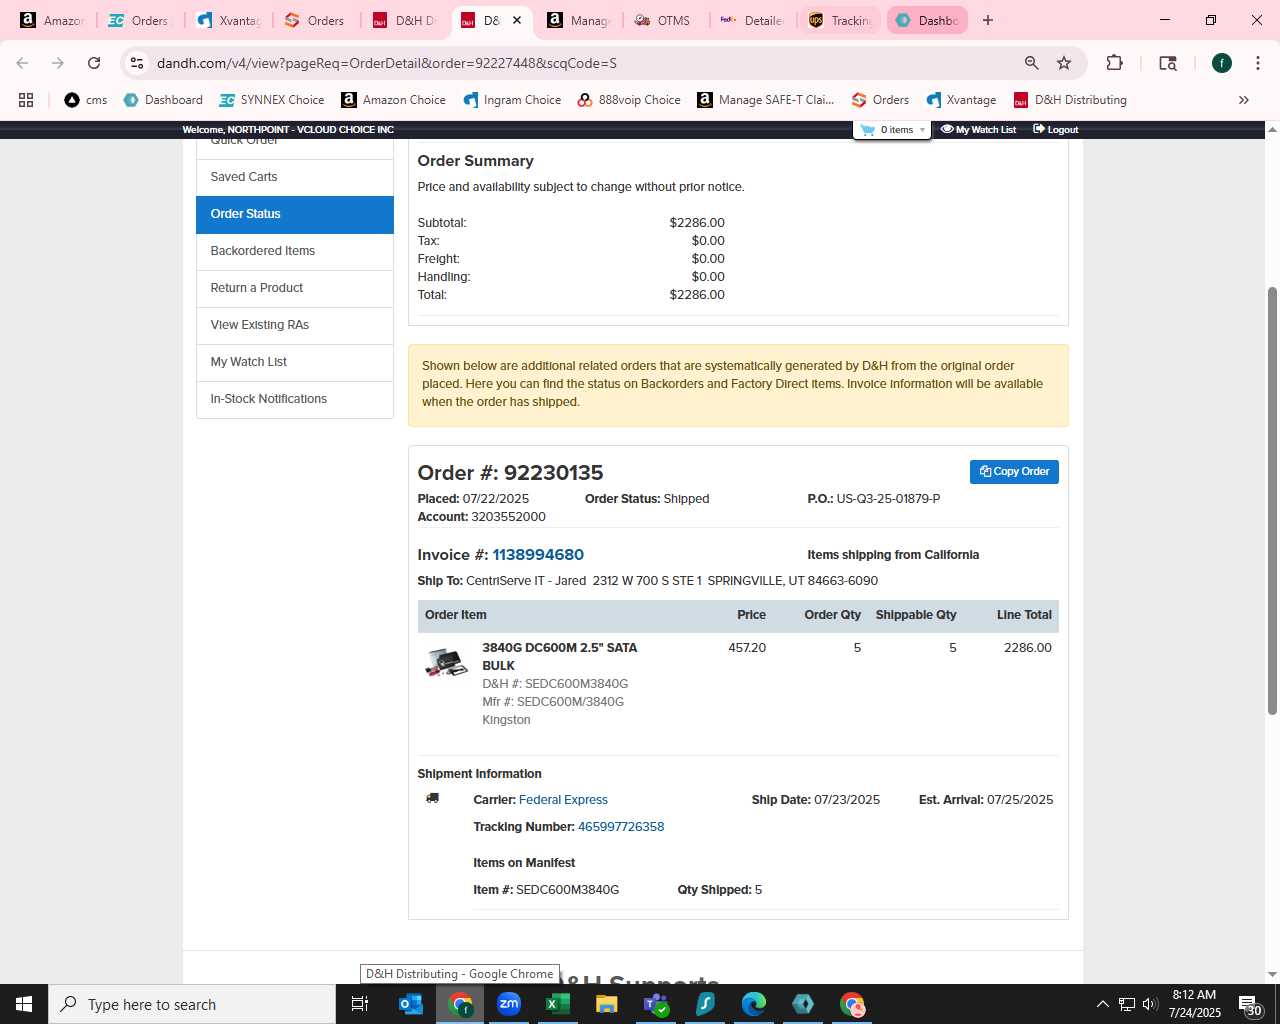Open the 3840G DC600M product title

559,657
